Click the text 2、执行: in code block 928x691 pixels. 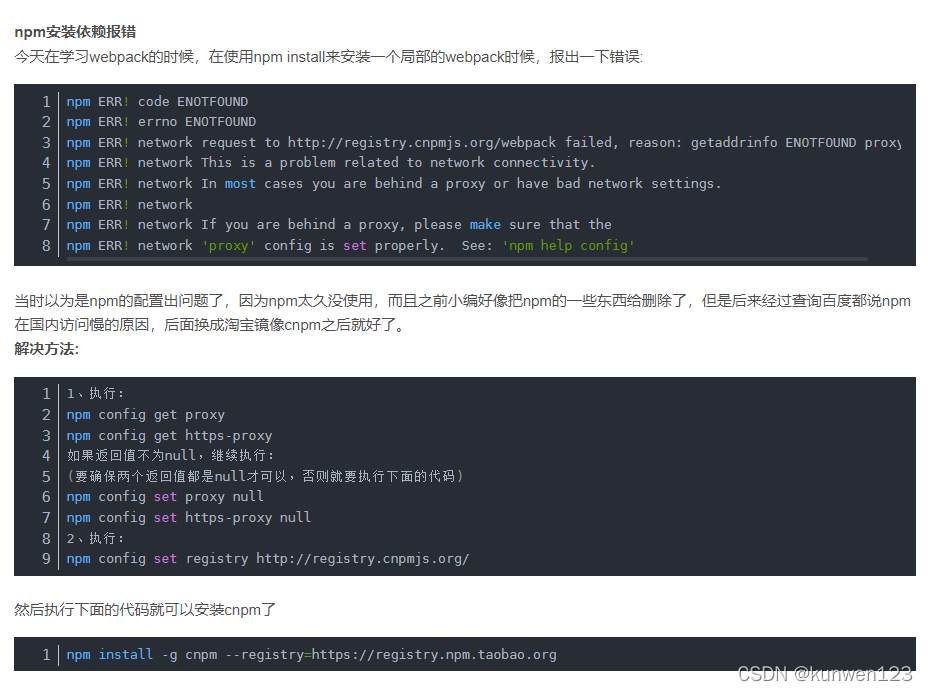[x=97, y=538]
